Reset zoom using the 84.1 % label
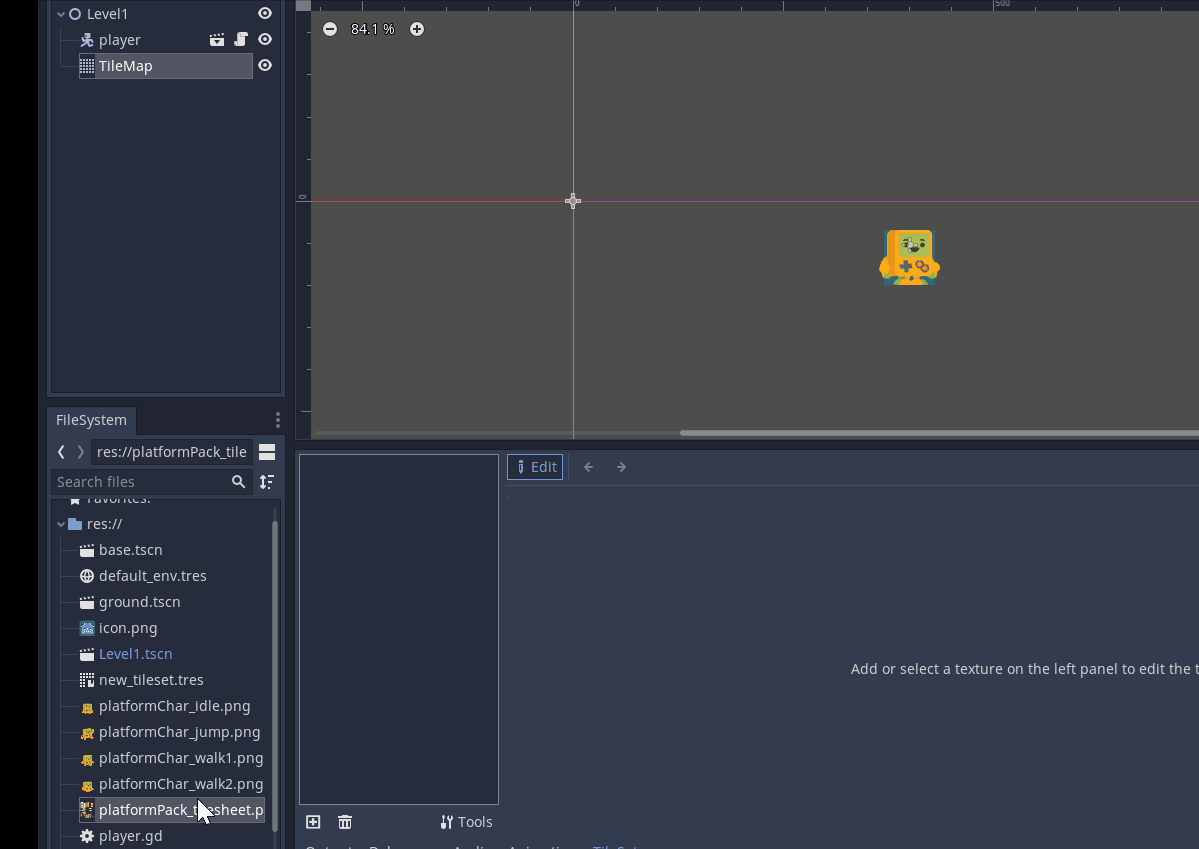 point(372,29)
